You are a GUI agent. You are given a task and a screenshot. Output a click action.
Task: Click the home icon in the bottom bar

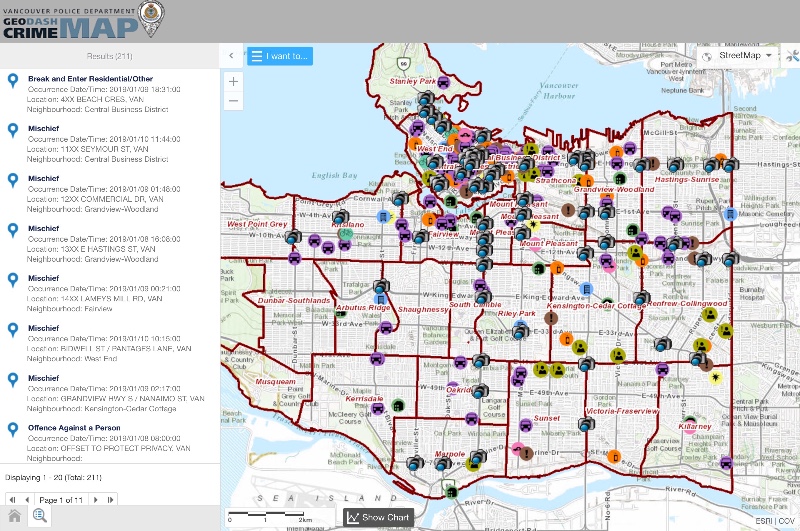coord(14,516)
